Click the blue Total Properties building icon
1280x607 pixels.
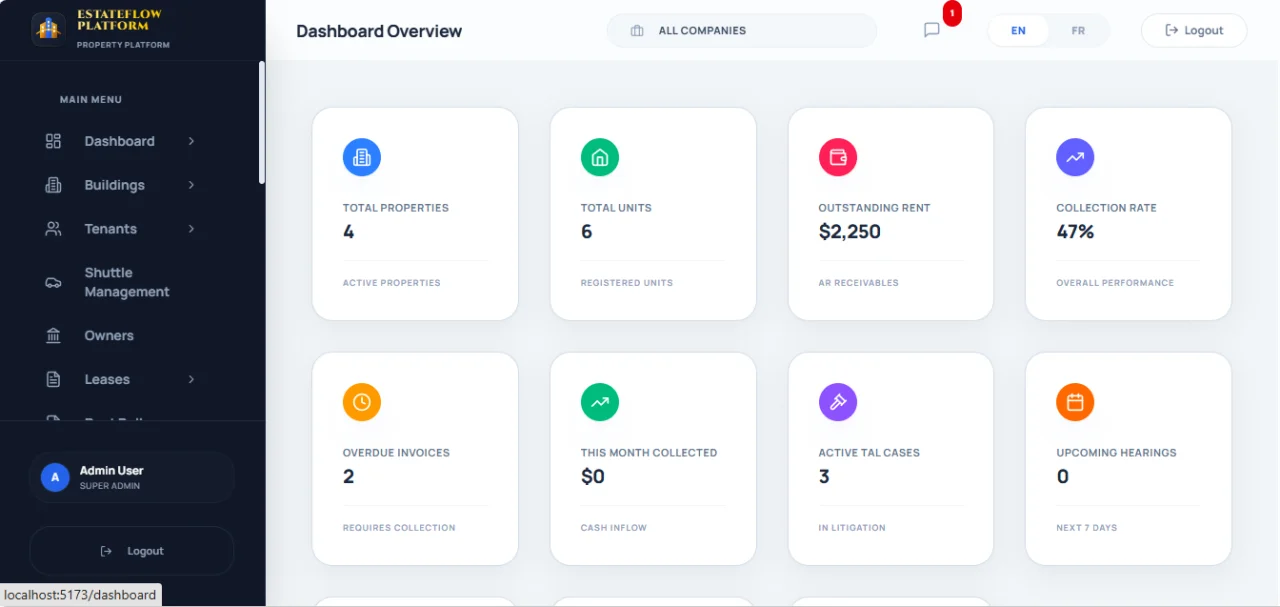click(x=362, y=157)
